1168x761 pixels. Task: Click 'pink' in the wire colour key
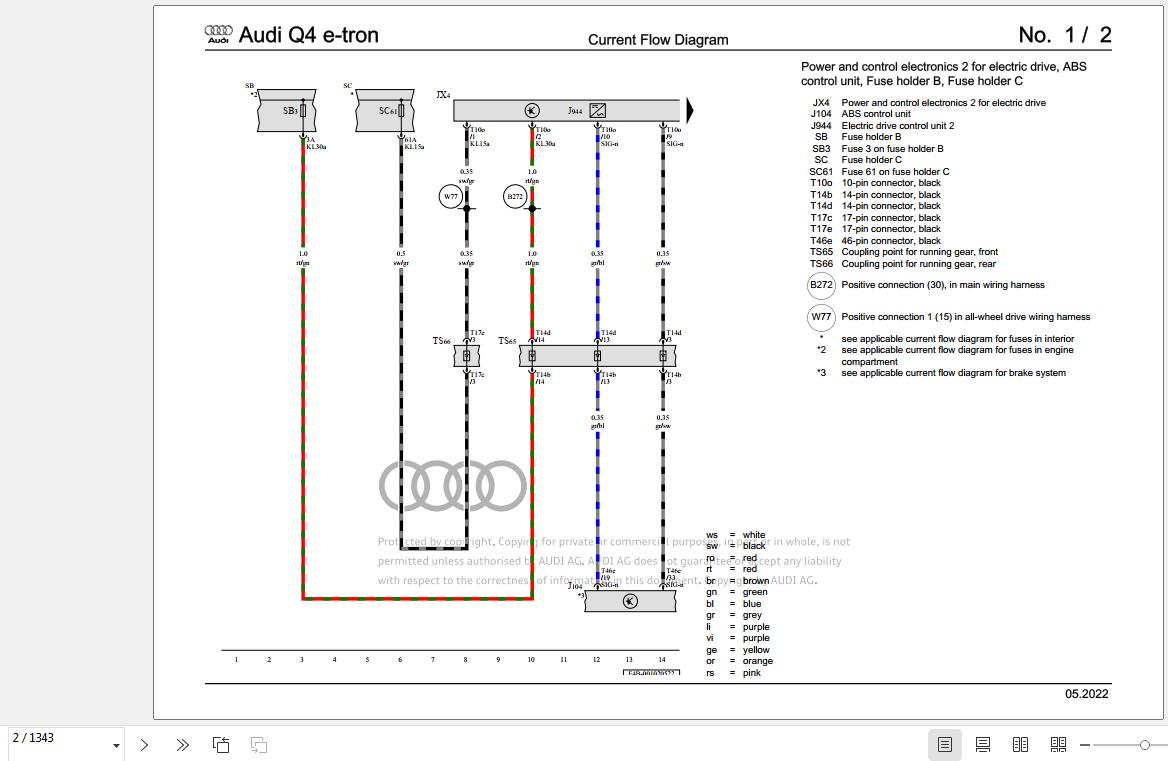[752, 673]
